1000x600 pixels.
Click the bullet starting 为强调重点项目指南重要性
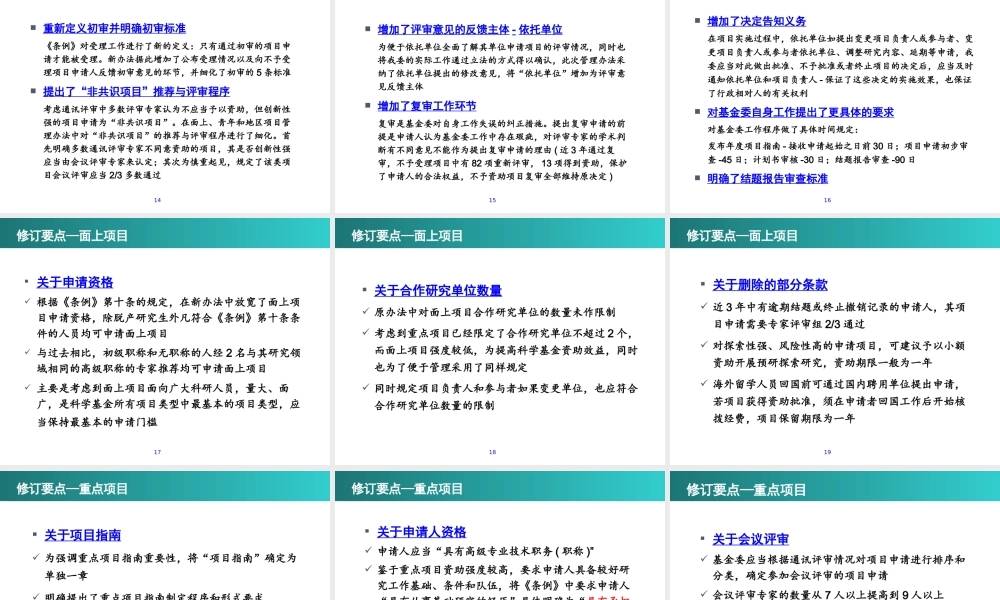click(x=170, y=567)
